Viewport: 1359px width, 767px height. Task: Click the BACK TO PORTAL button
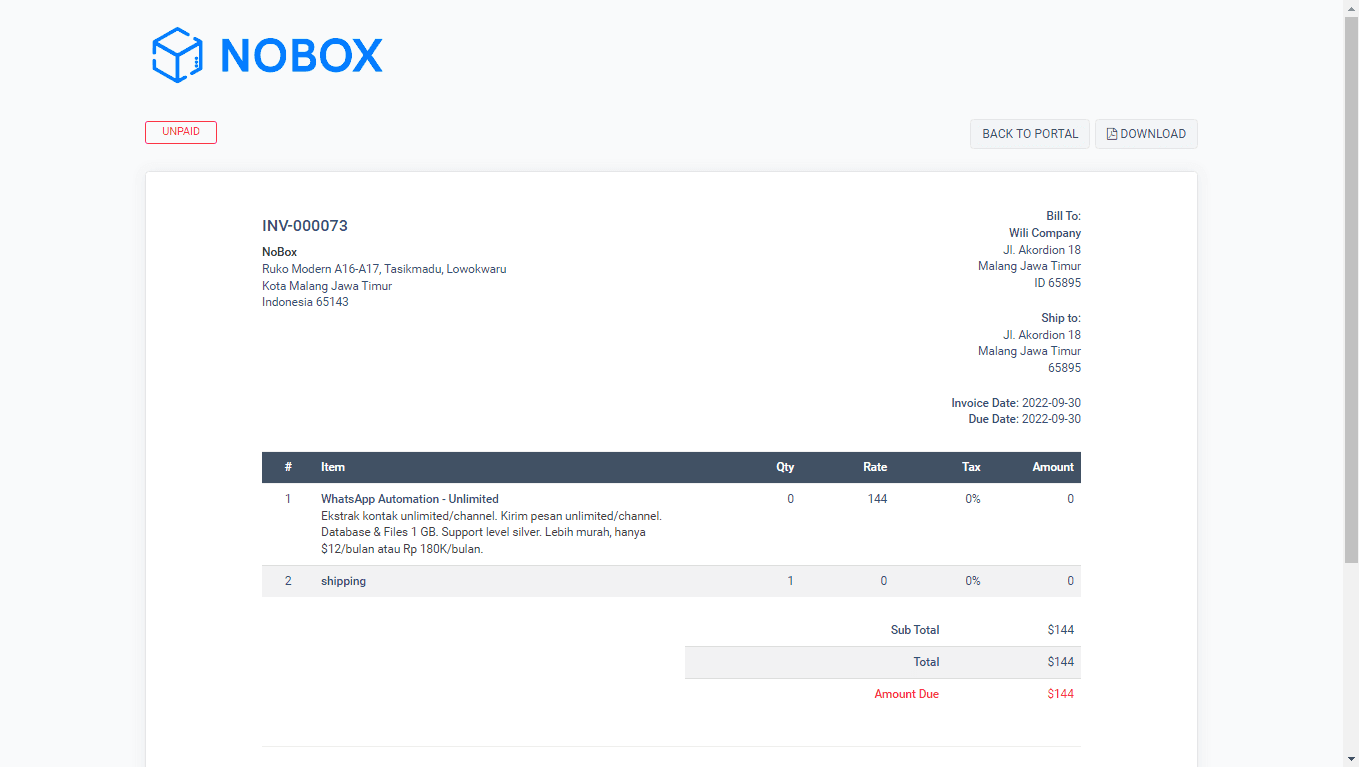(x=1029, y=133)
